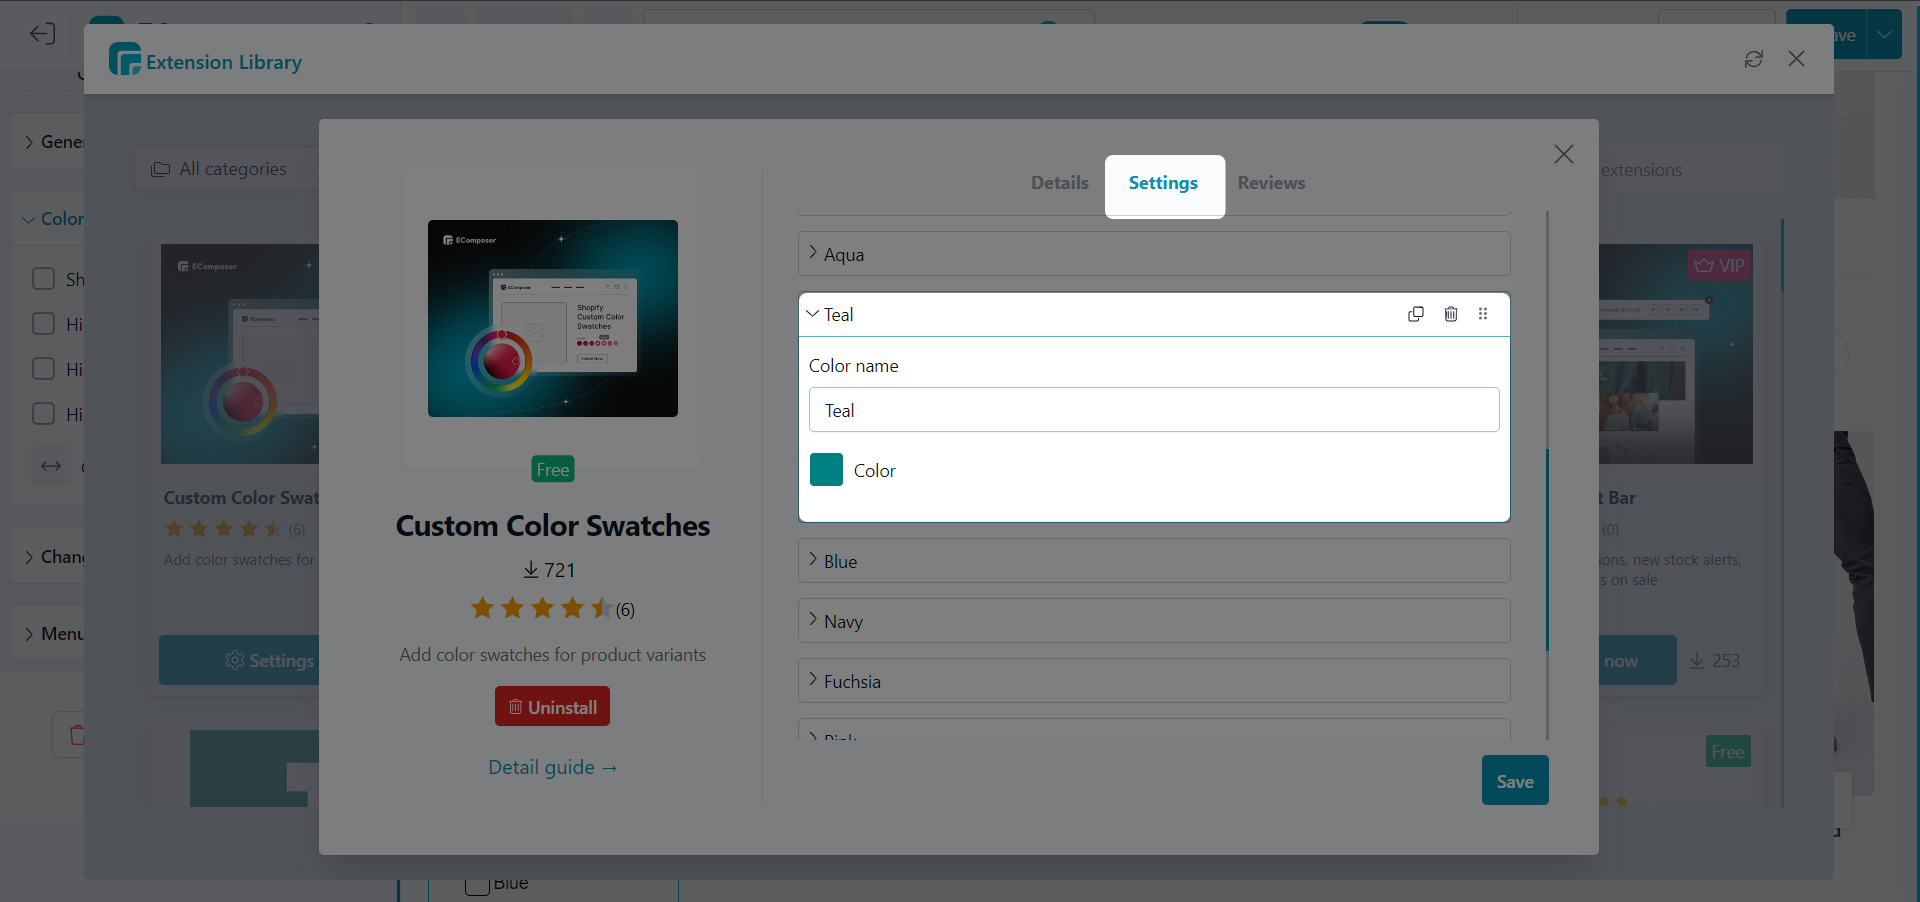
Task: Open the Save dropdown arrow in the editor
Action: coord(1885,35)
